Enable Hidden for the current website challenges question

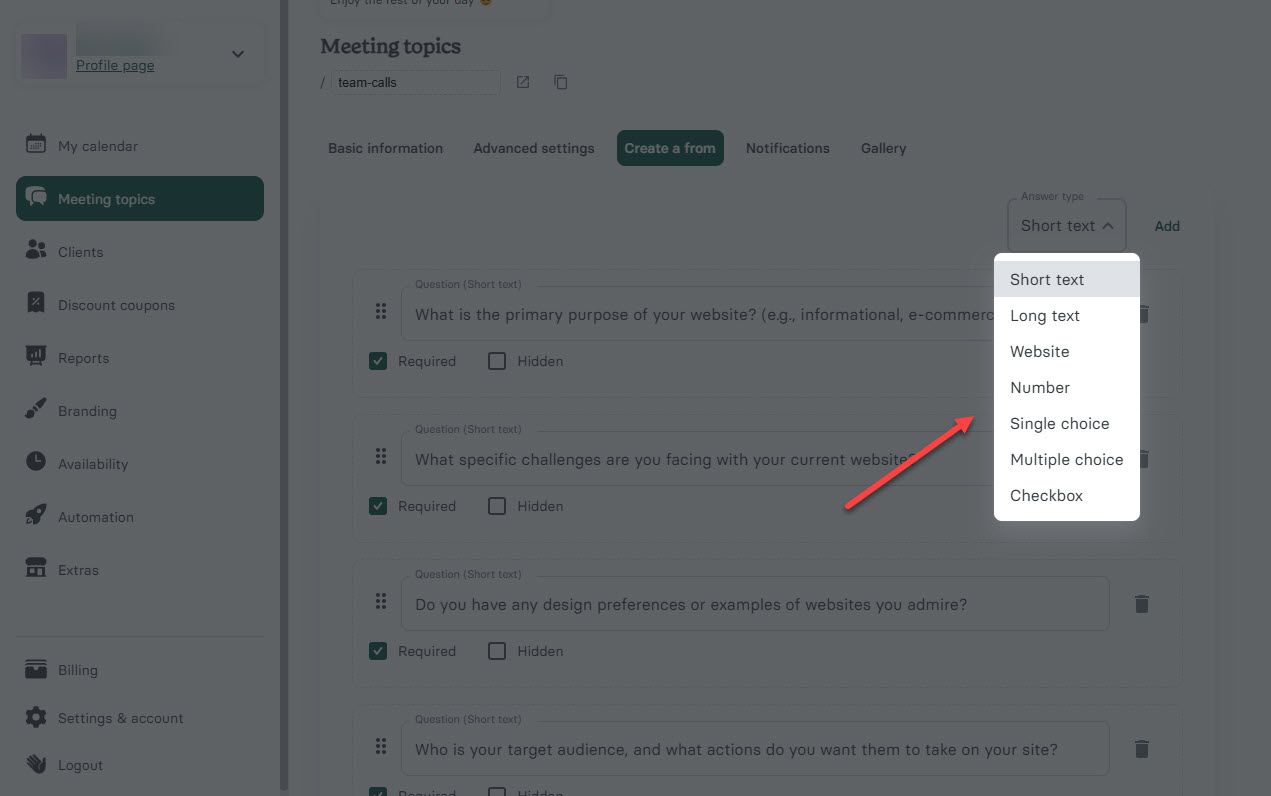tap(497, 505)
